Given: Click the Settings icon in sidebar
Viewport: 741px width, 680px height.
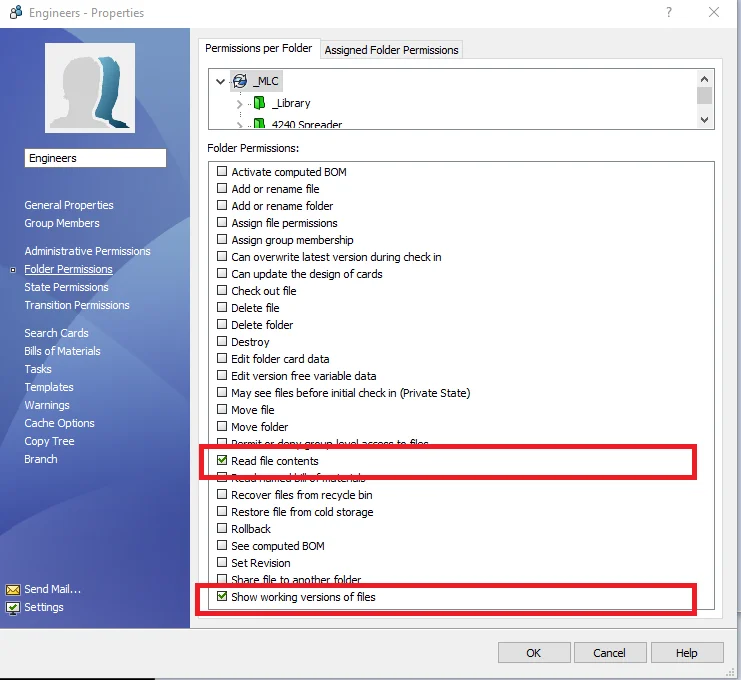Looking at the screenshot, I should pos(13,608).
